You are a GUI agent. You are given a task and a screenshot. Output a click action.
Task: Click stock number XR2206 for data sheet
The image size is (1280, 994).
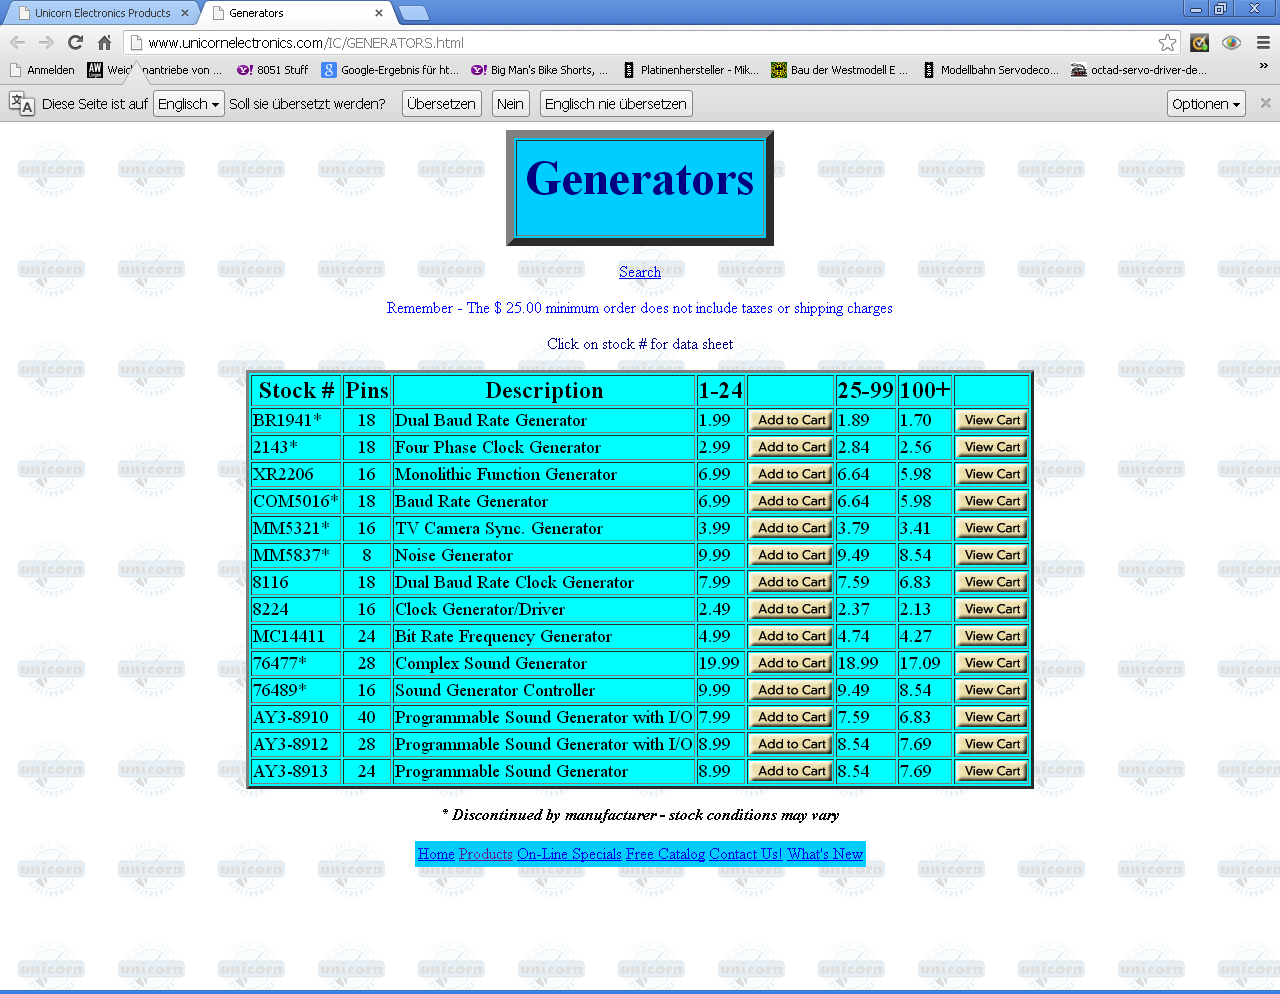click(x=283, y=474)
